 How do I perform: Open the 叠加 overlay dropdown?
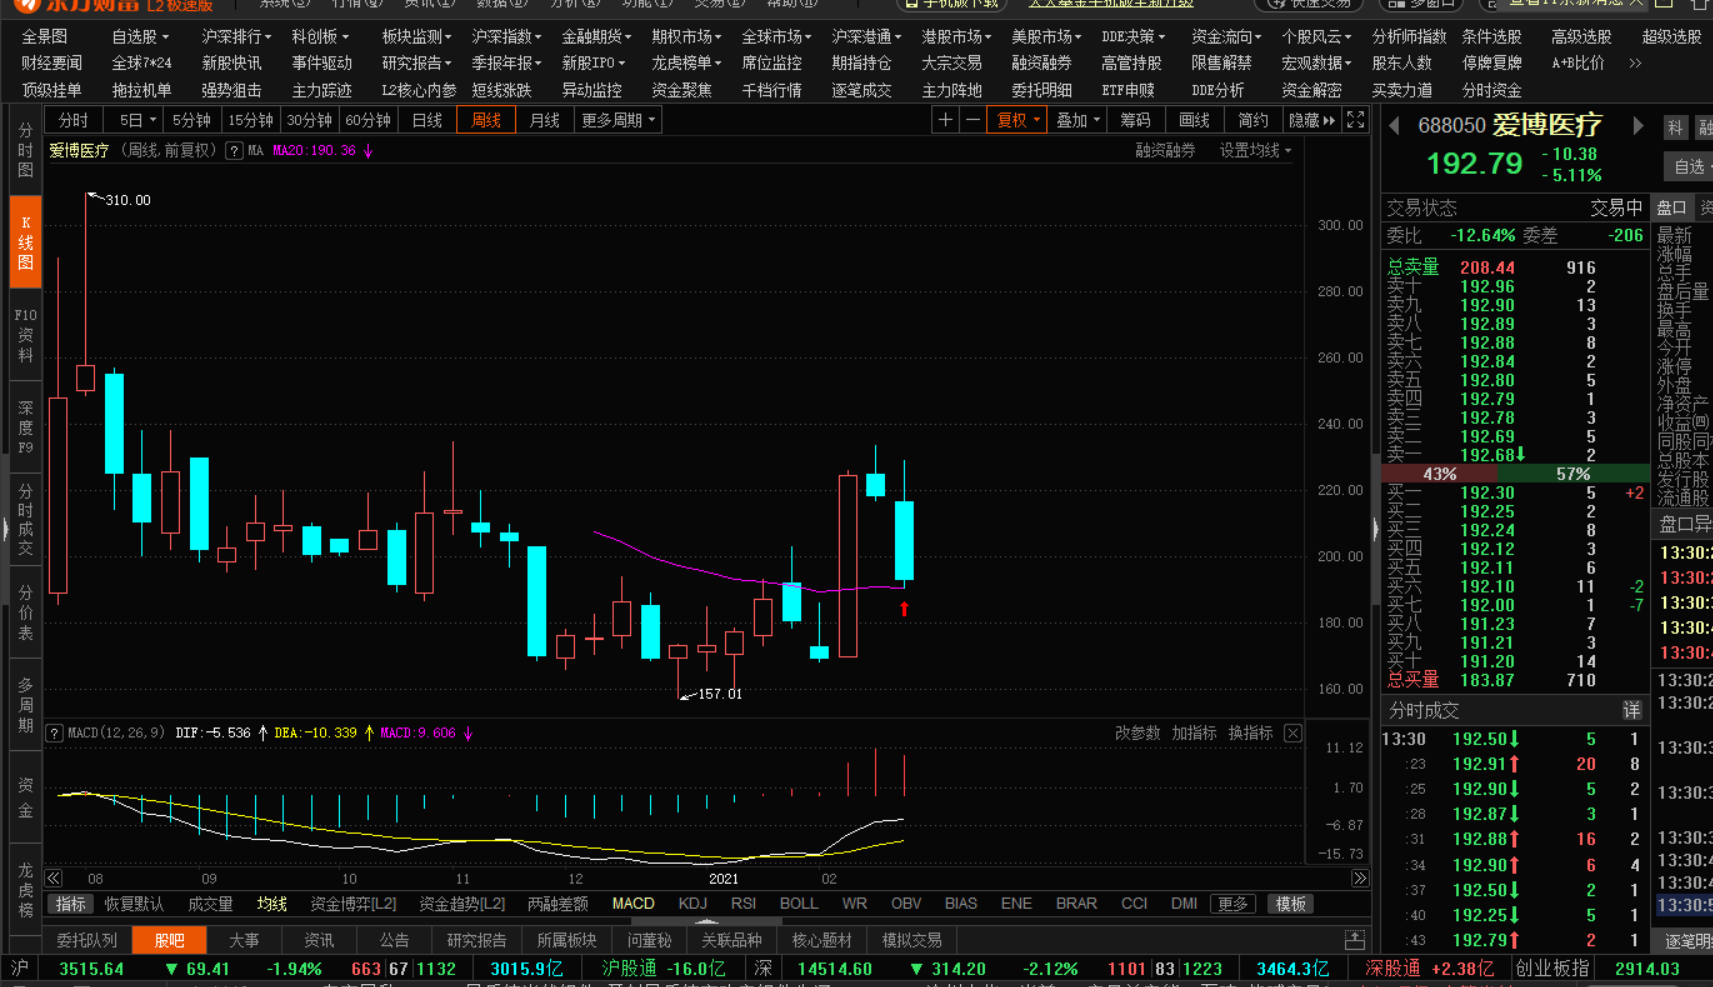[x=1078, y=120]
